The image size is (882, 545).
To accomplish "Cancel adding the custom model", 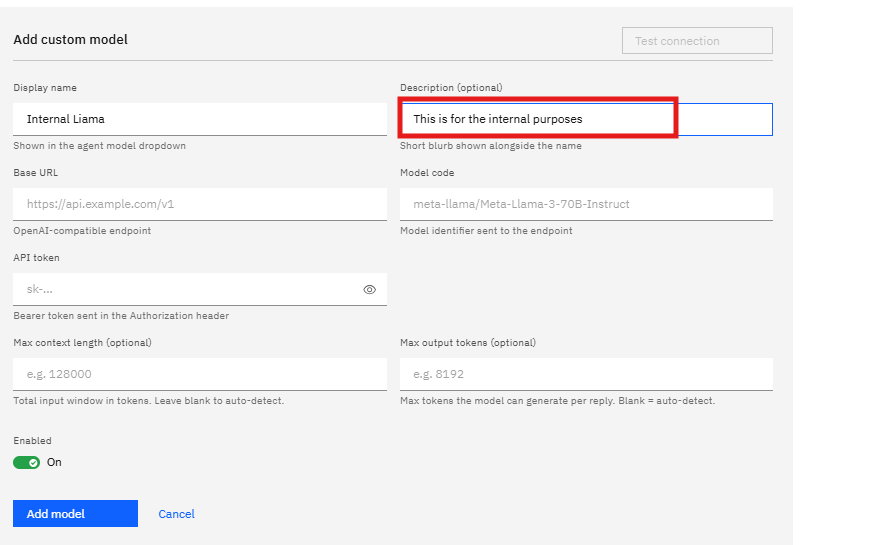I will 176,514.
